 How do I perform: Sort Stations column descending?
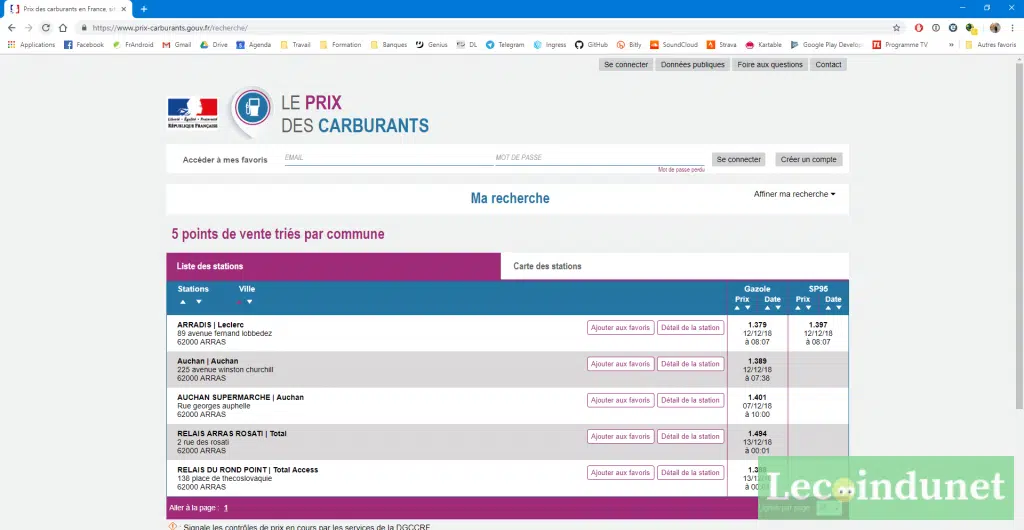(199, 302)
